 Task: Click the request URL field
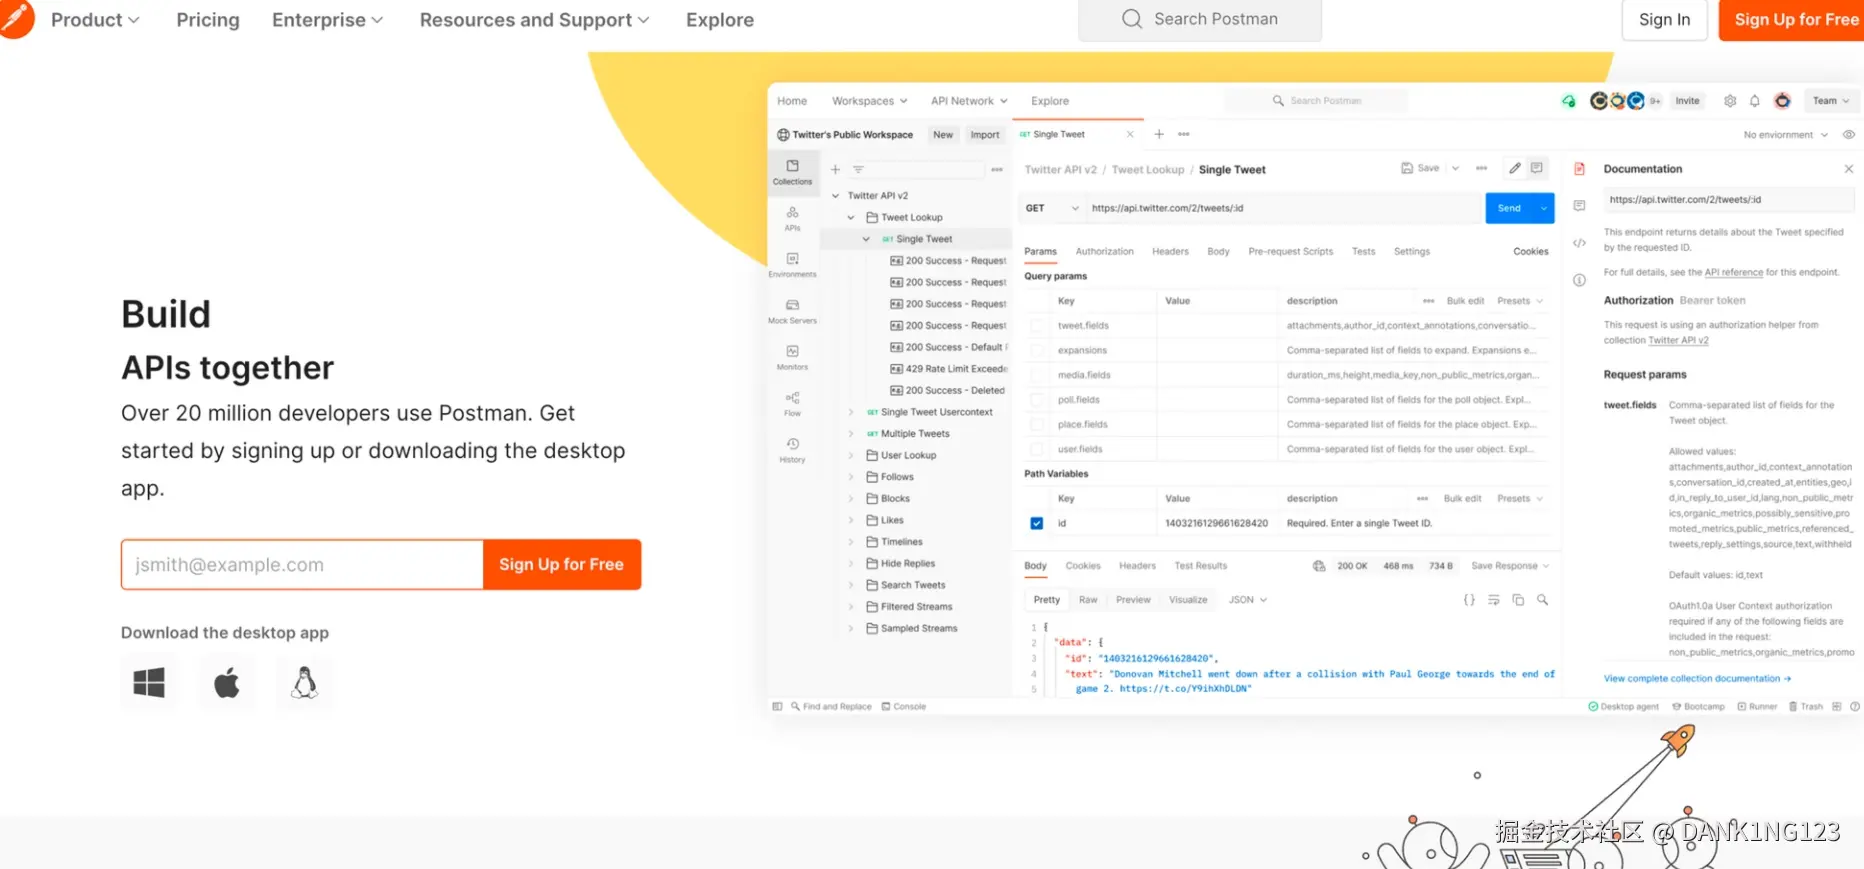[x=1284, y=208]
